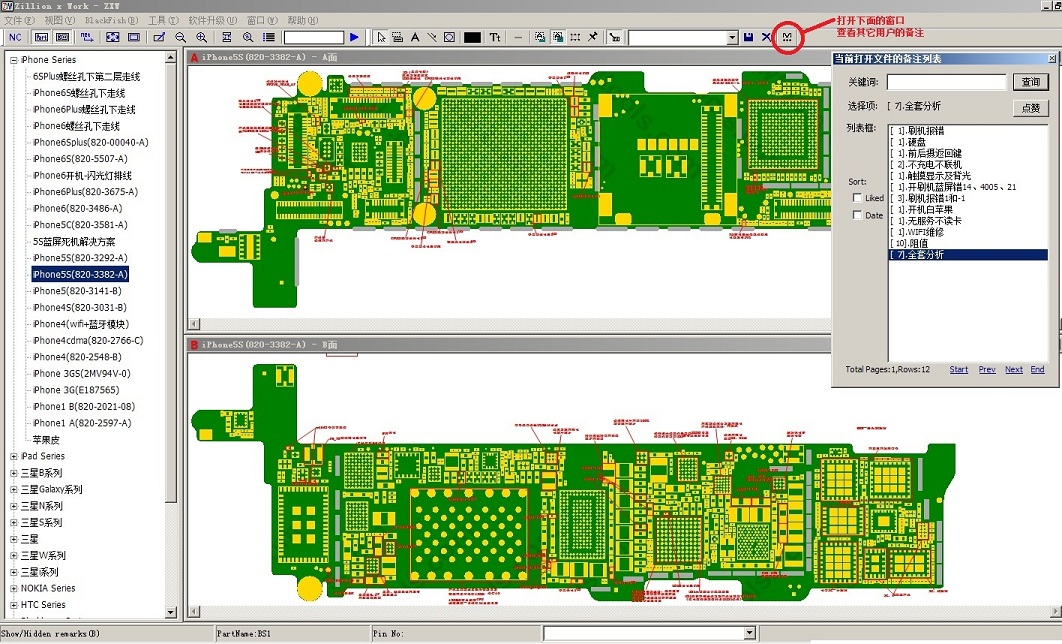Click the Next page link

pyautogui.click(x=1013, y=369)
